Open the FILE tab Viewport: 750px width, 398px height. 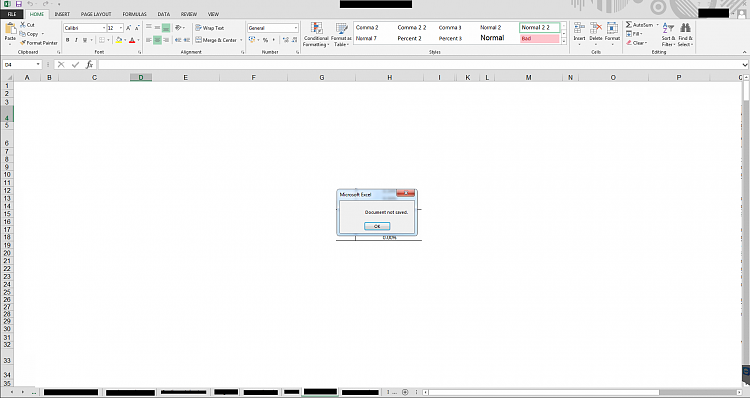pos(11,14)
